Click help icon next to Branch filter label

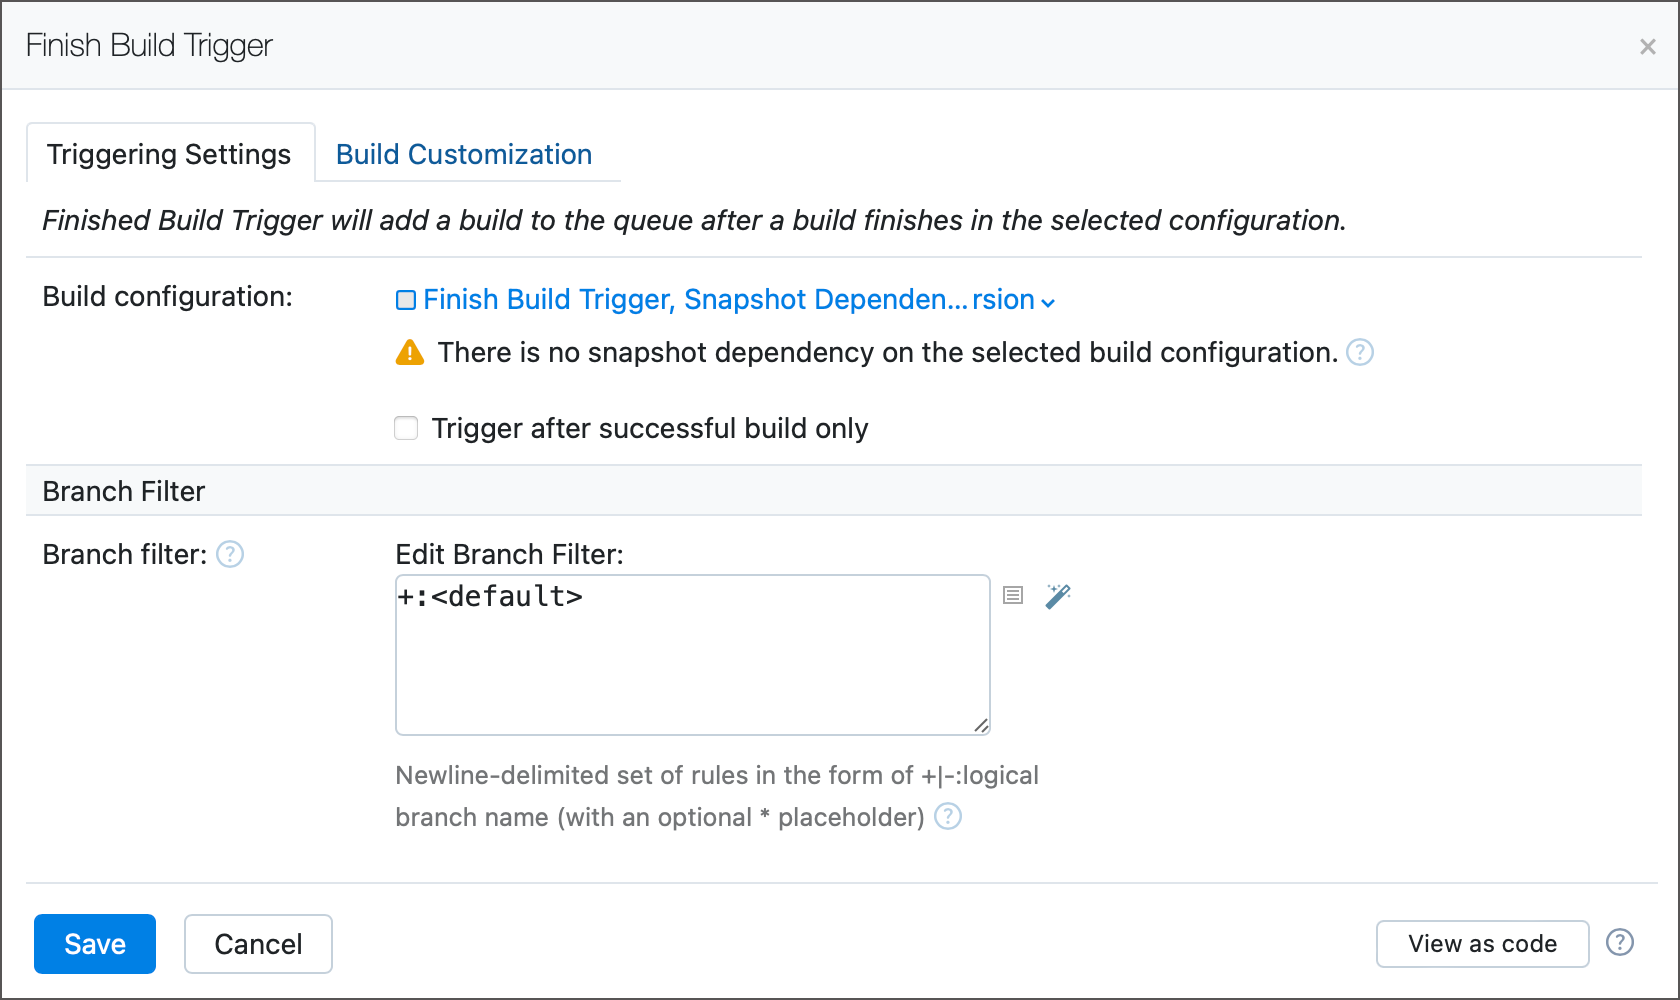point(230,554)
